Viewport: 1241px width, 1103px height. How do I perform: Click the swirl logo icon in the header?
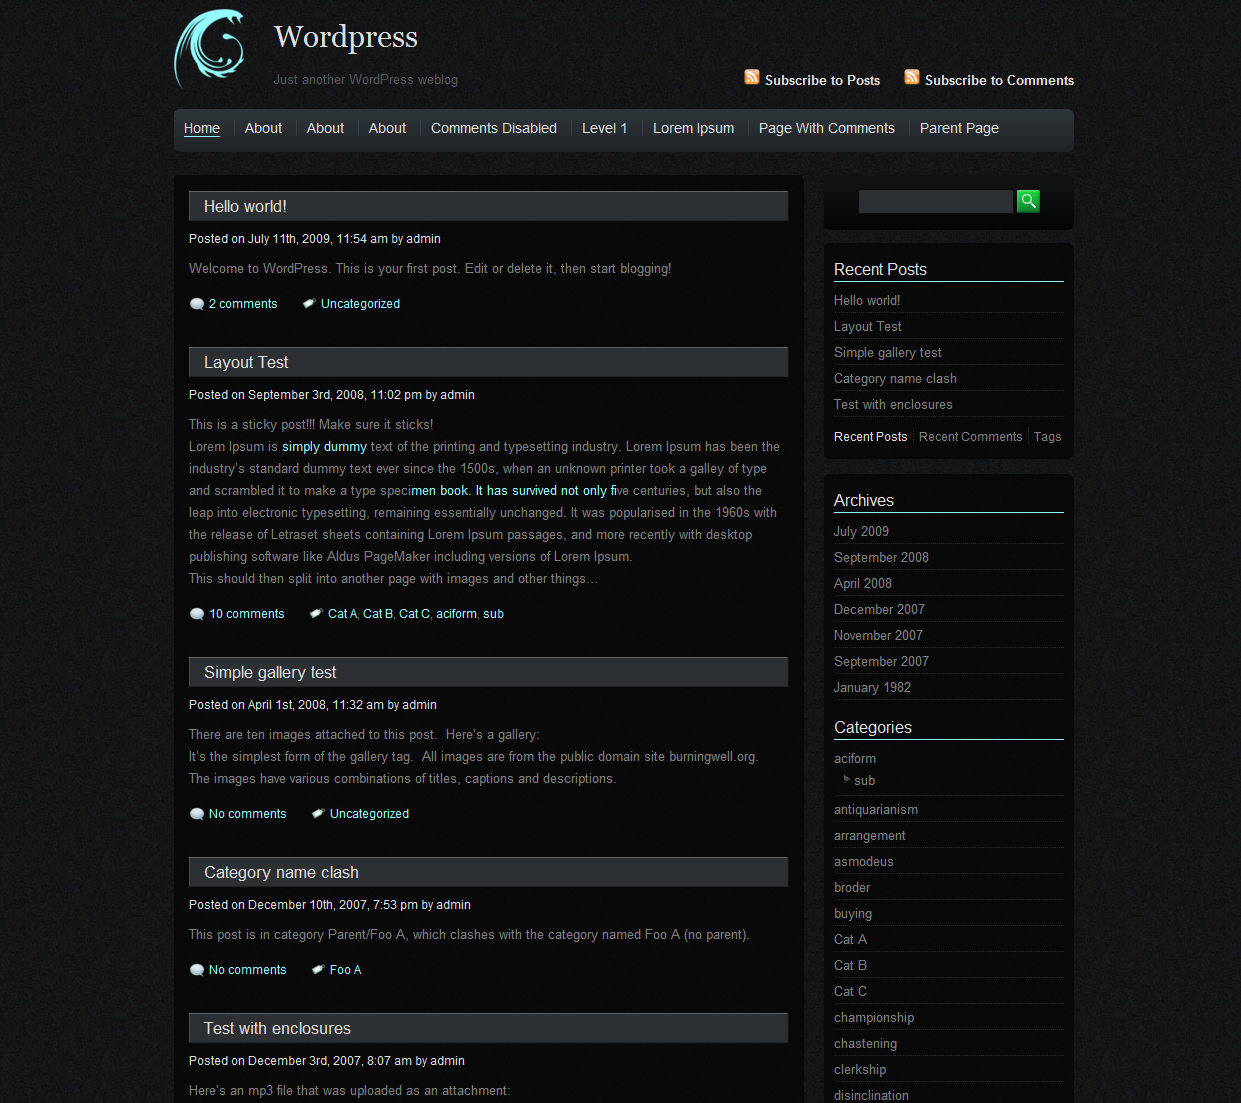pyautogui.click(x=208, y=46)
